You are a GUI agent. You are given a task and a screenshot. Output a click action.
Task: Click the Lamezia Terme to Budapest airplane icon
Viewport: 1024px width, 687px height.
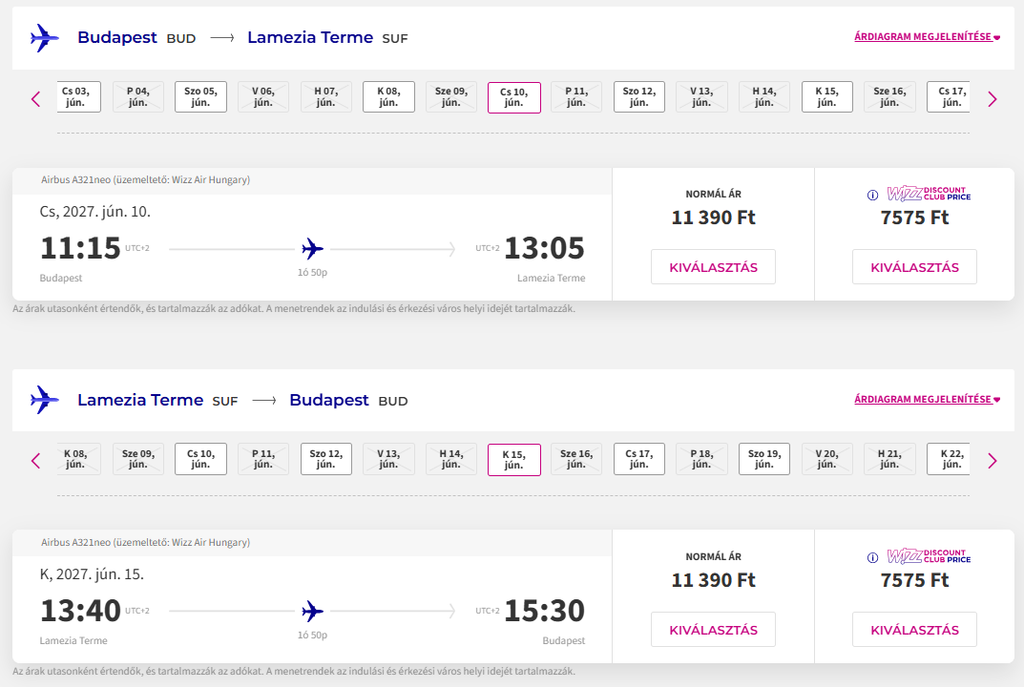pos(44,400)
